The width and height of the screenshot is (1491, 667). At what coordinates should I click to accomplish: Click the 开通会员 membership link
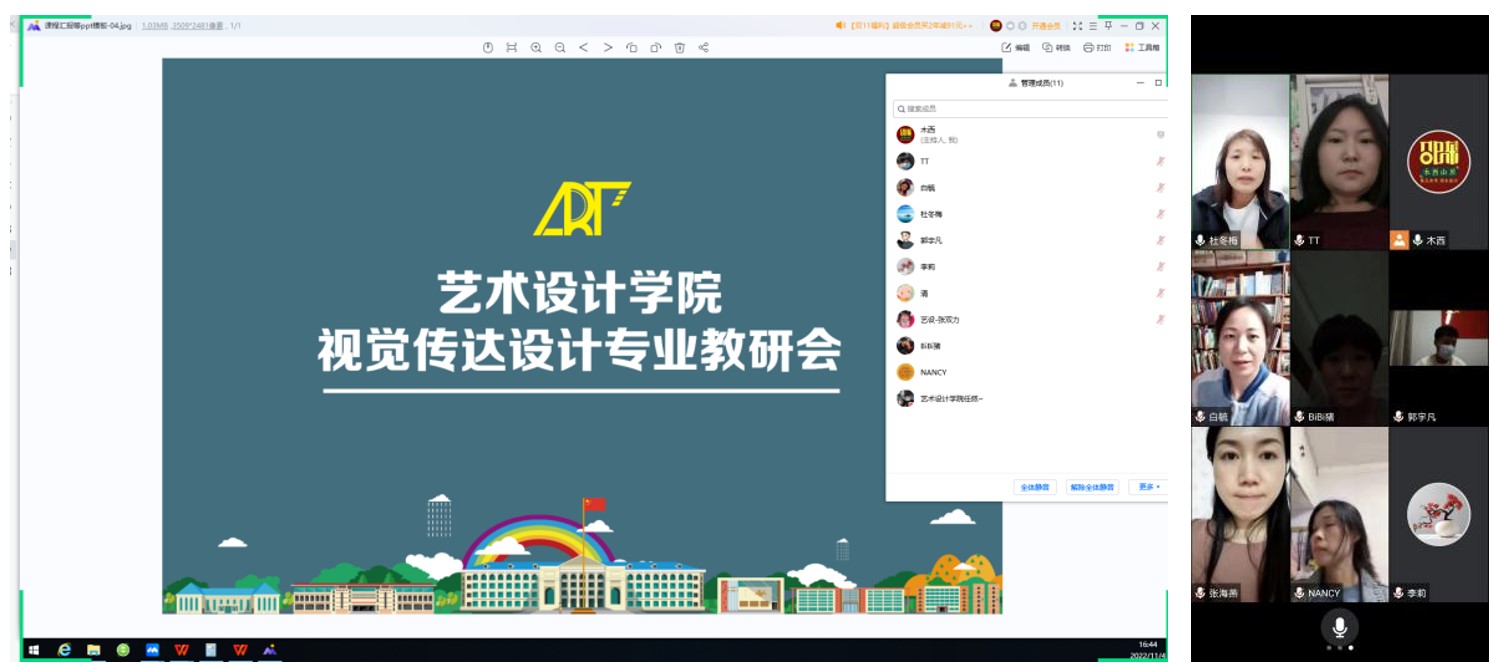[1046, 26]
